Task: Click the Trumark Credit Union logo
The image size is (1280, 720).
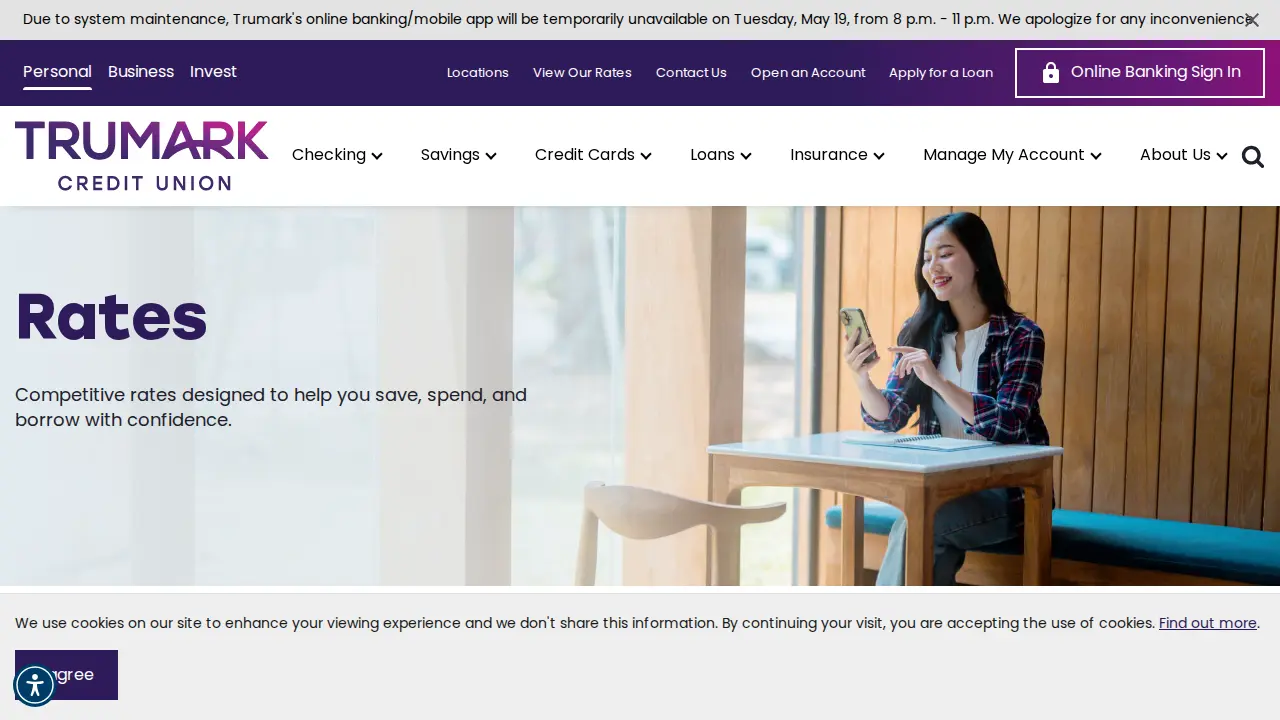Action: point(142,156)
